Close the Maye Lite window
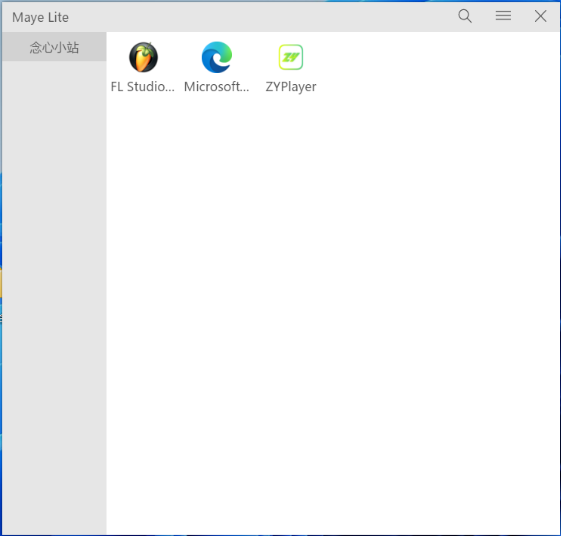The width and height of the screenshot is (561, 536). click(540, 16)
